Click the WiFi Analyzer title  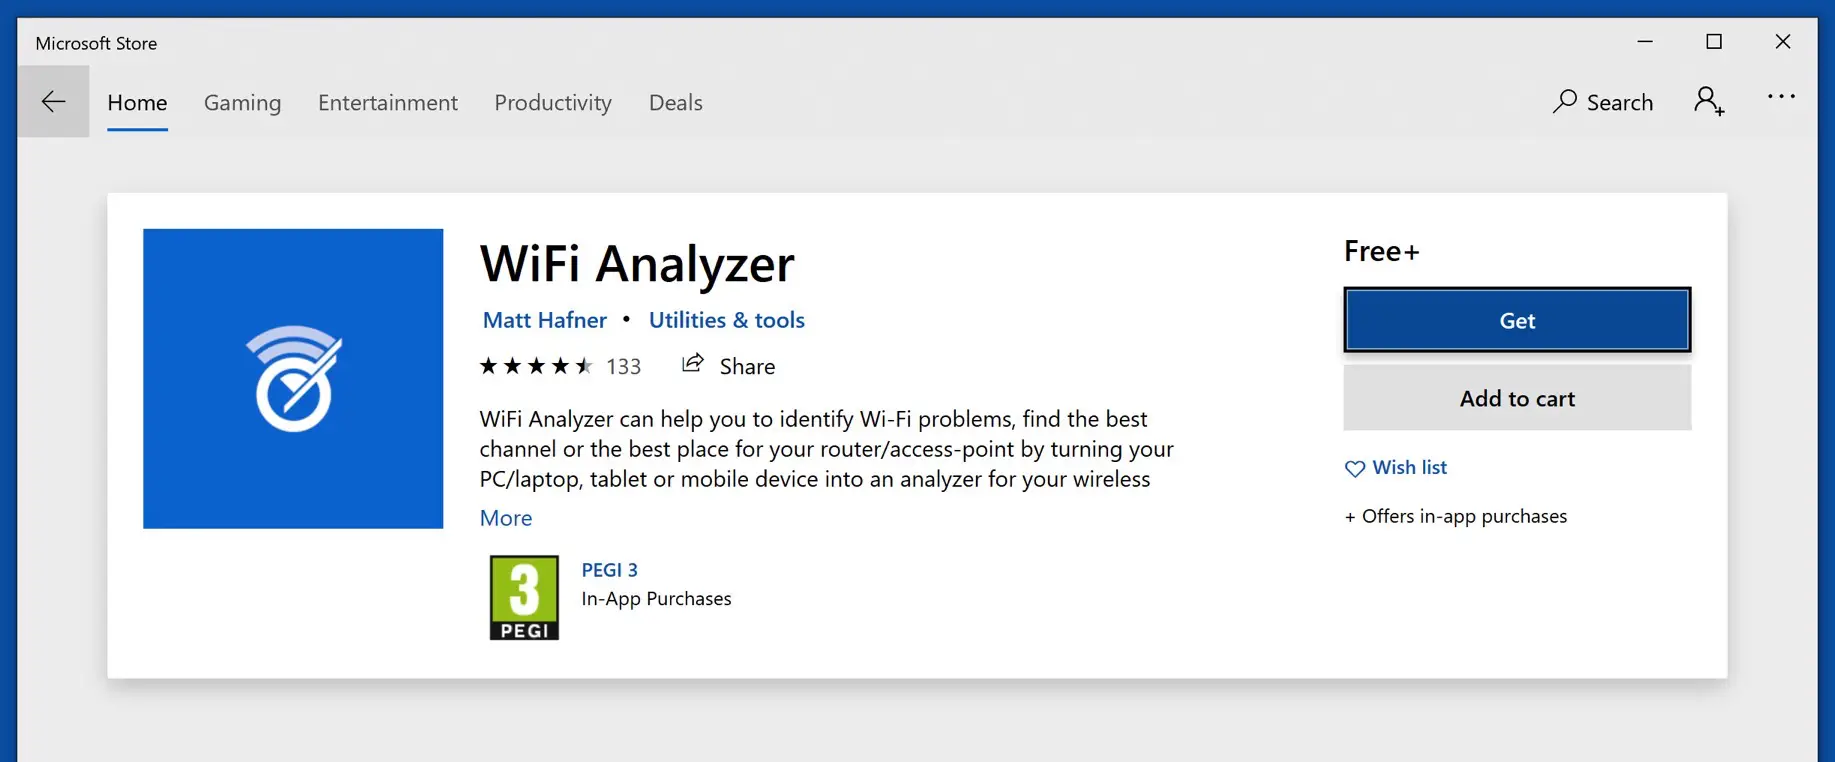click(637, 264)
